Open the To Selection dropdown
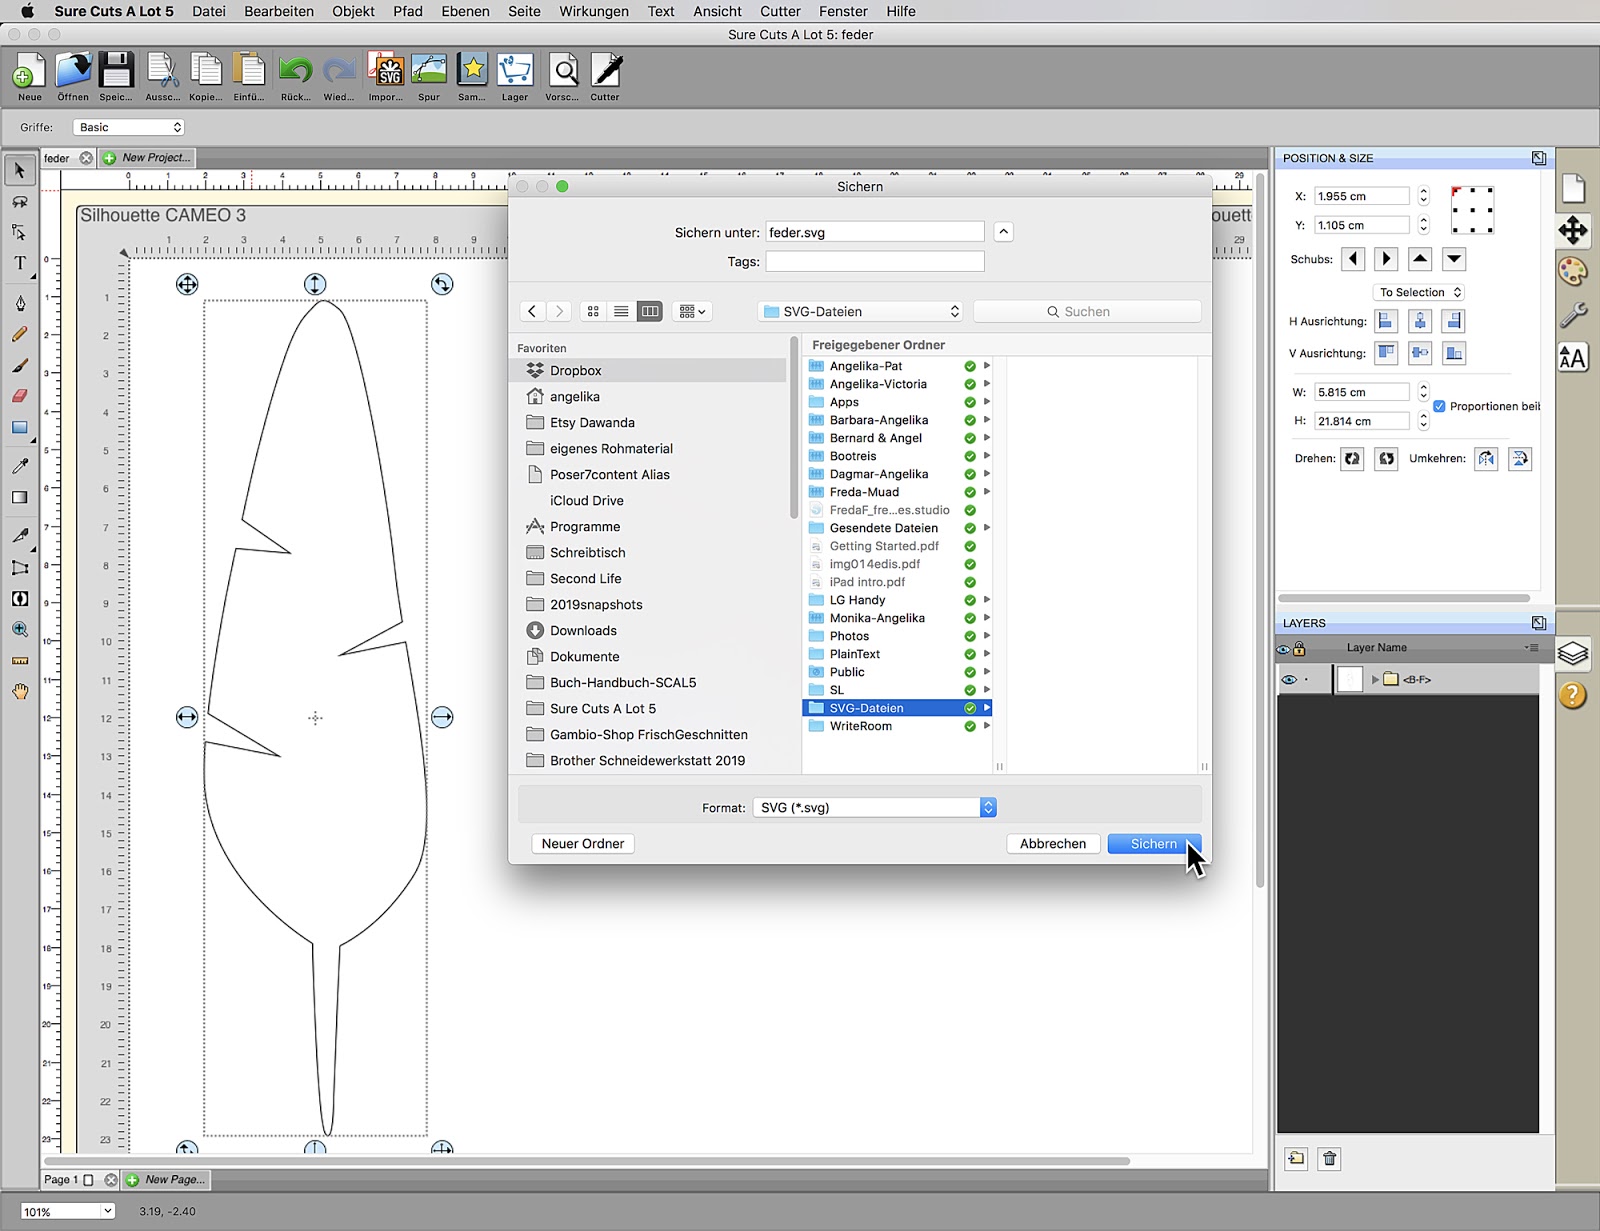Viewport: 1600px width, 1231px height. click(x=1418, y=291)
